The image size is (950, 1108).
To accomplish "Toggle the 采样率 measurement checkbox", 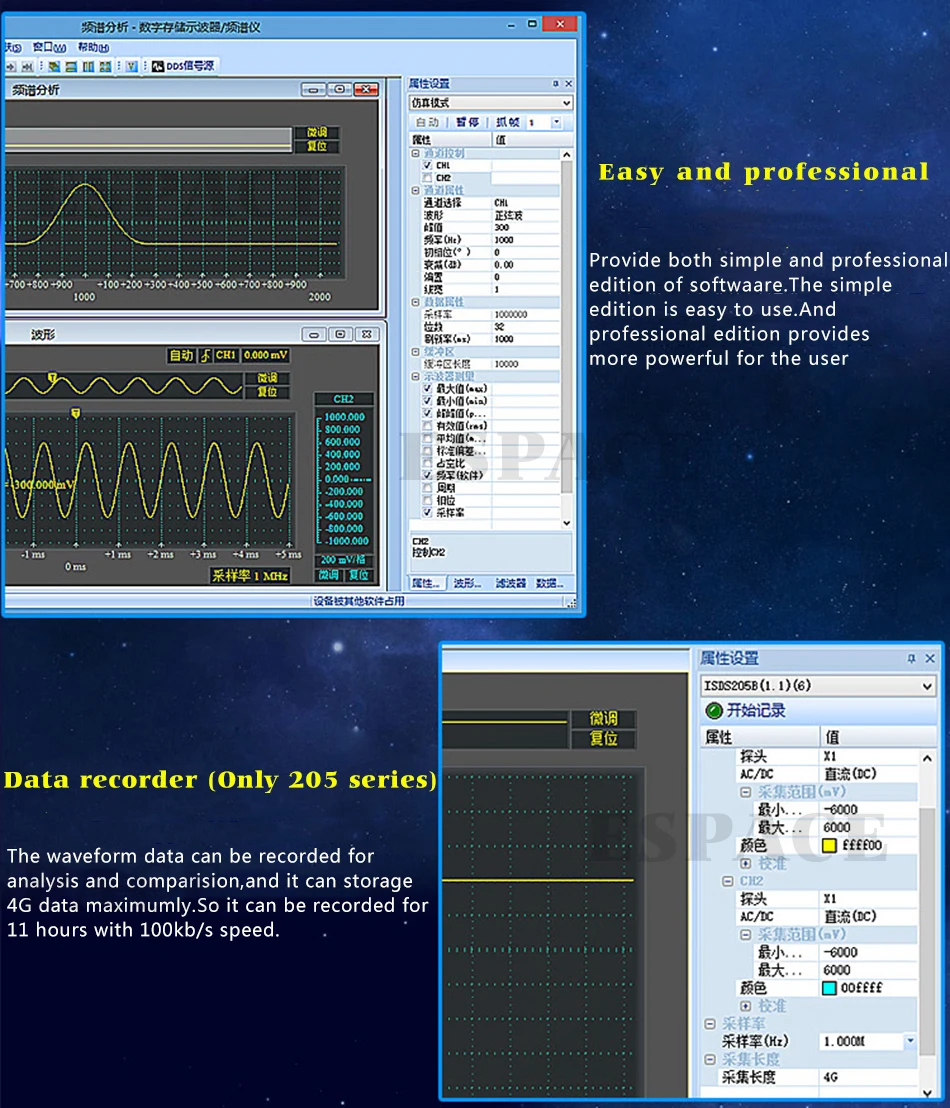I will 427,512.
